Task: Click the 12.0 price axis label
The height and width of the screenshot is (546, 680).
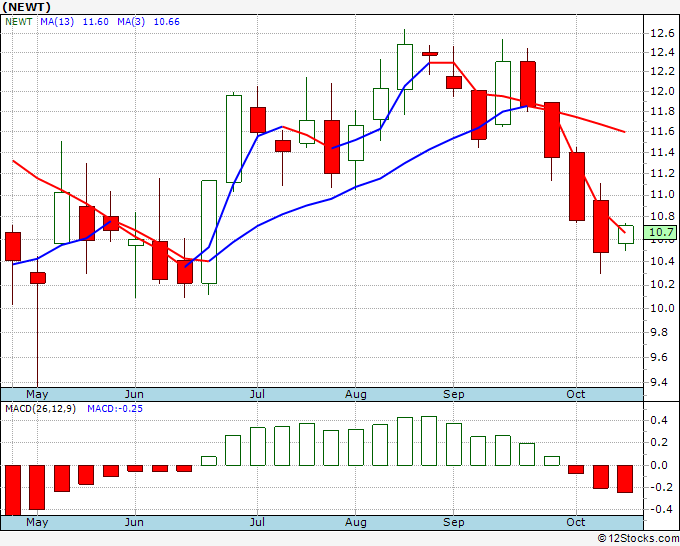Action: tap(662, 91)
